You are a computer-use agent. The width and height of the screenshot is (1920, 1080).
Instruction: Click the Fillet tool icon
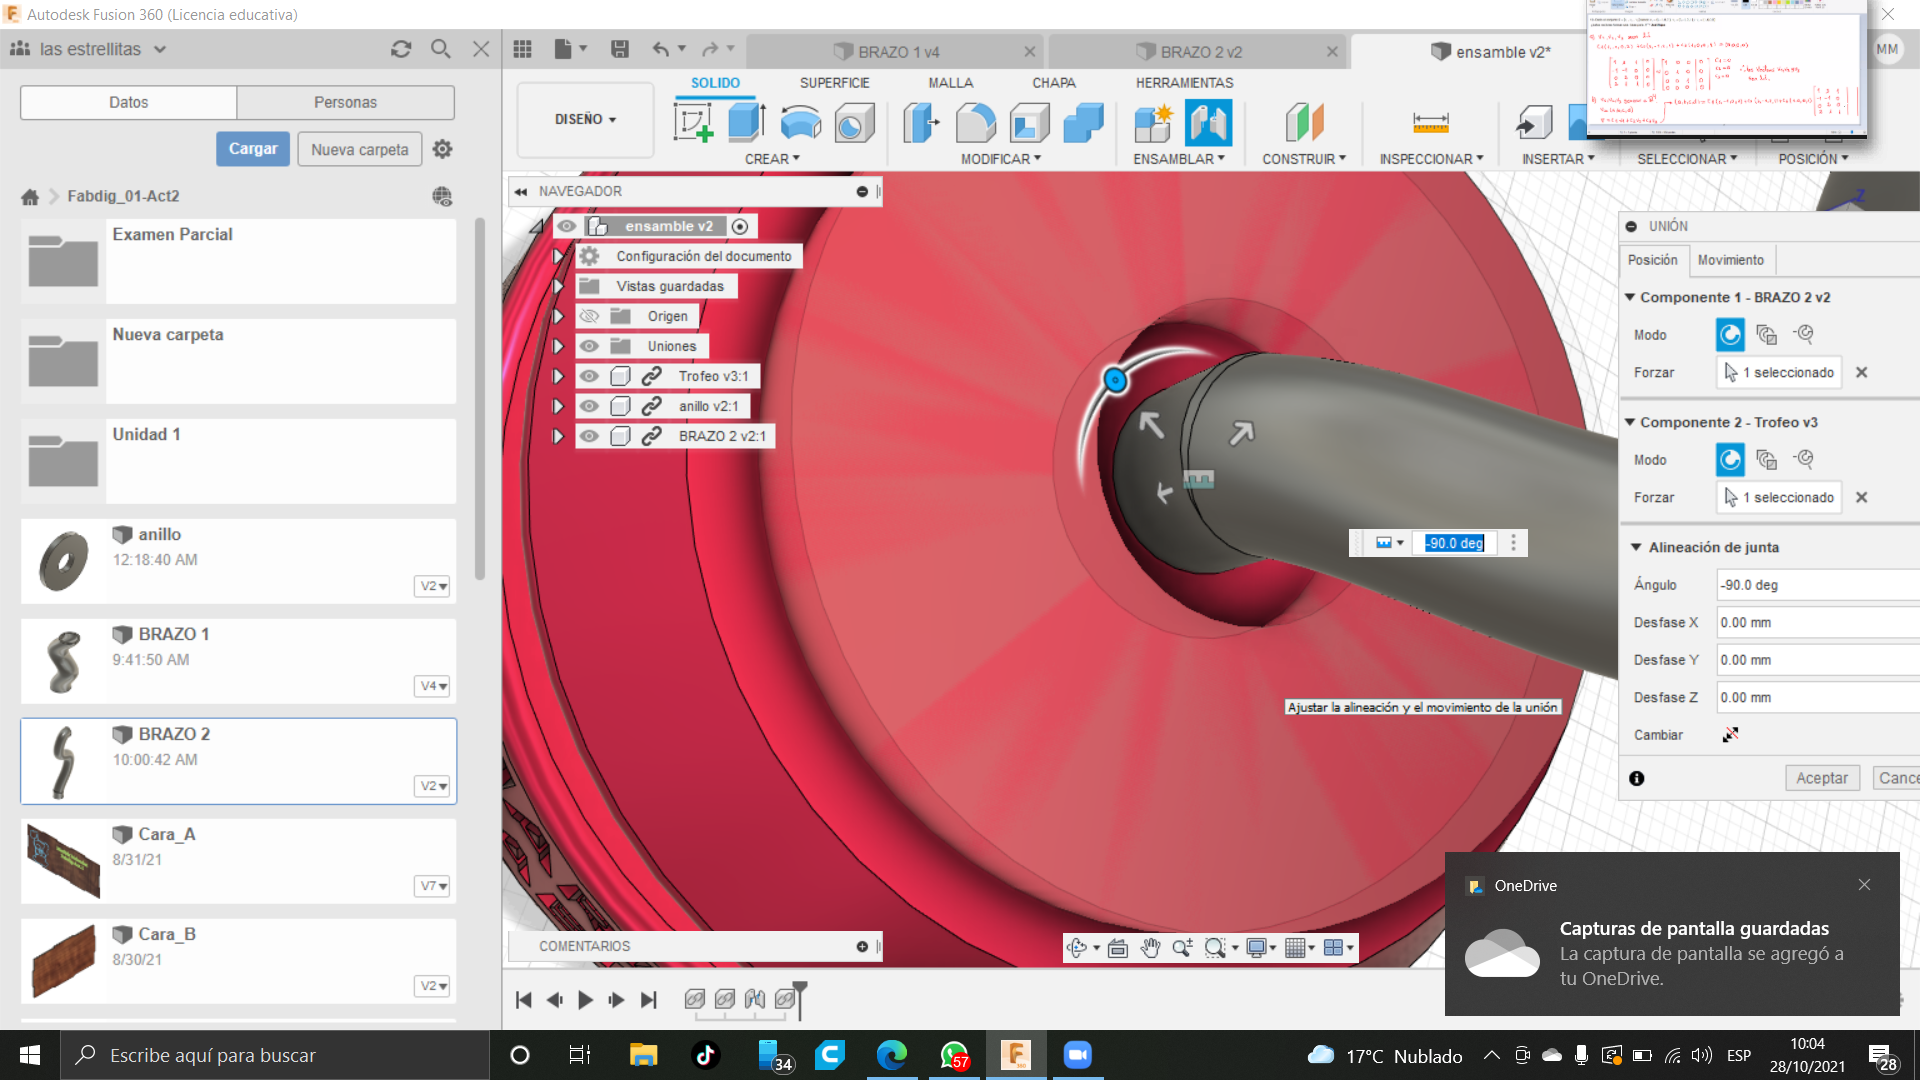pyautogui.click(x=975, y=123)
